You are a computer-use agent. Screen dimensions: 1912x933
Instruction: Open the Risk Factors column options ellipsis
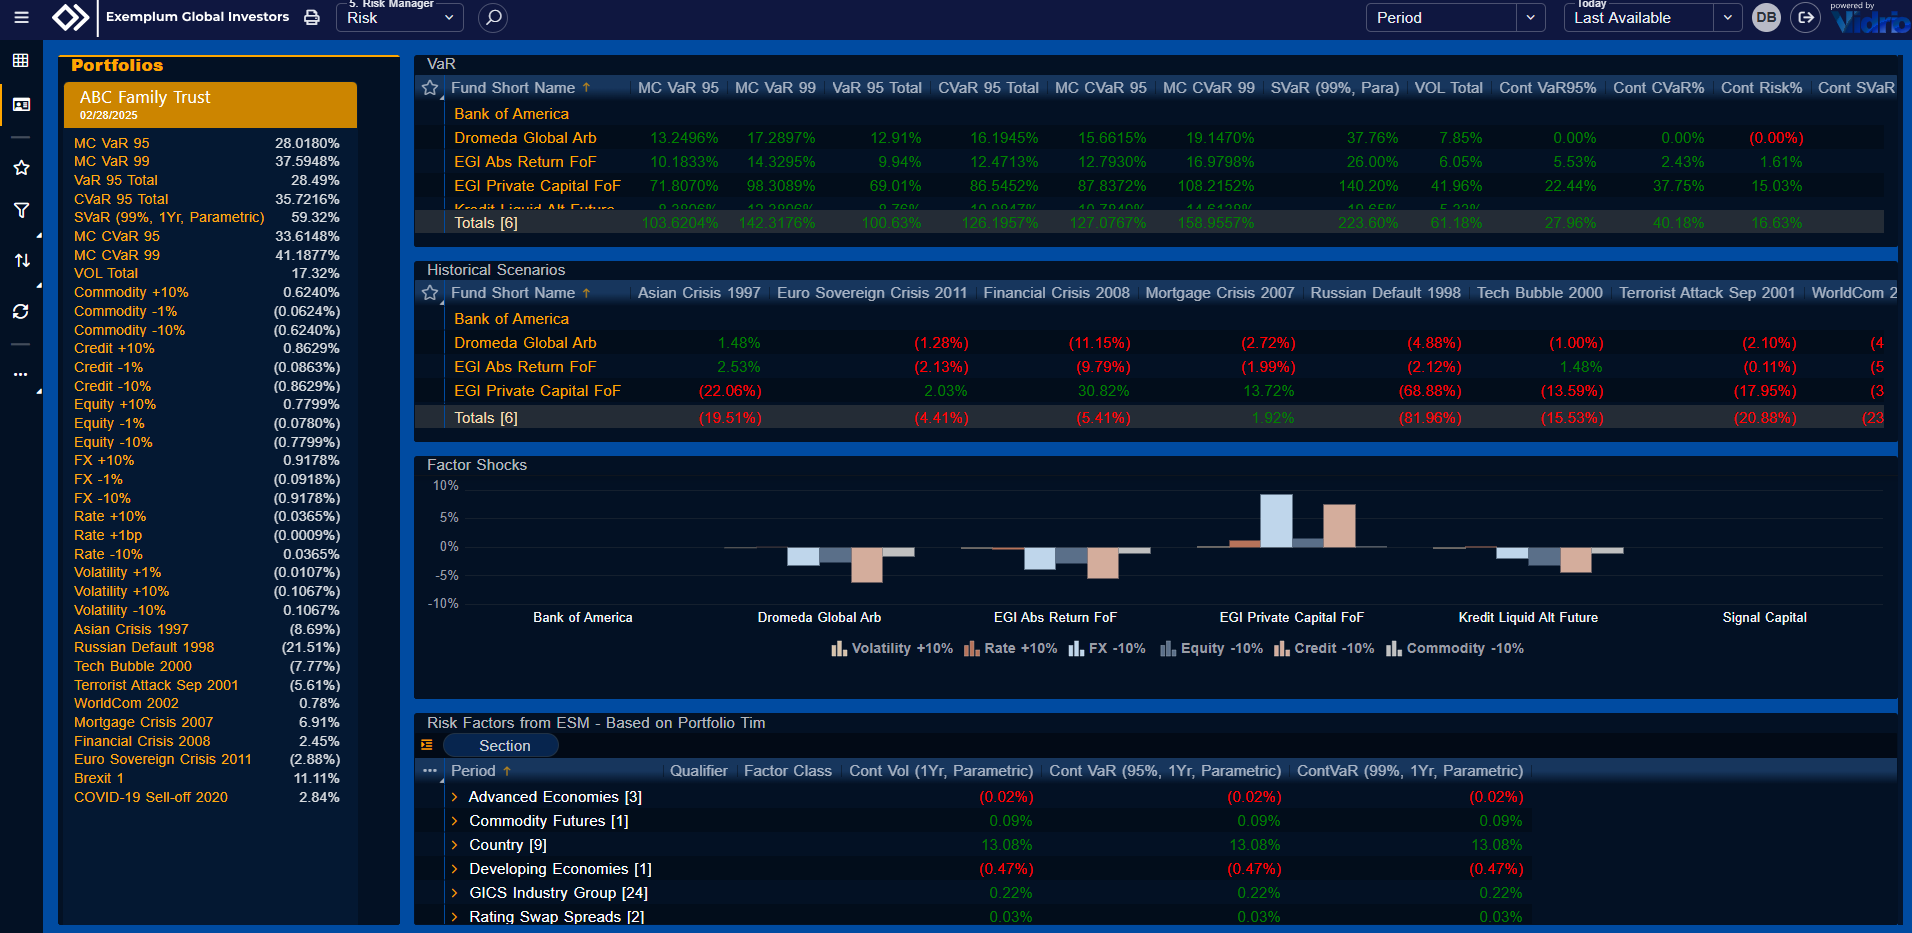point(430,771)
